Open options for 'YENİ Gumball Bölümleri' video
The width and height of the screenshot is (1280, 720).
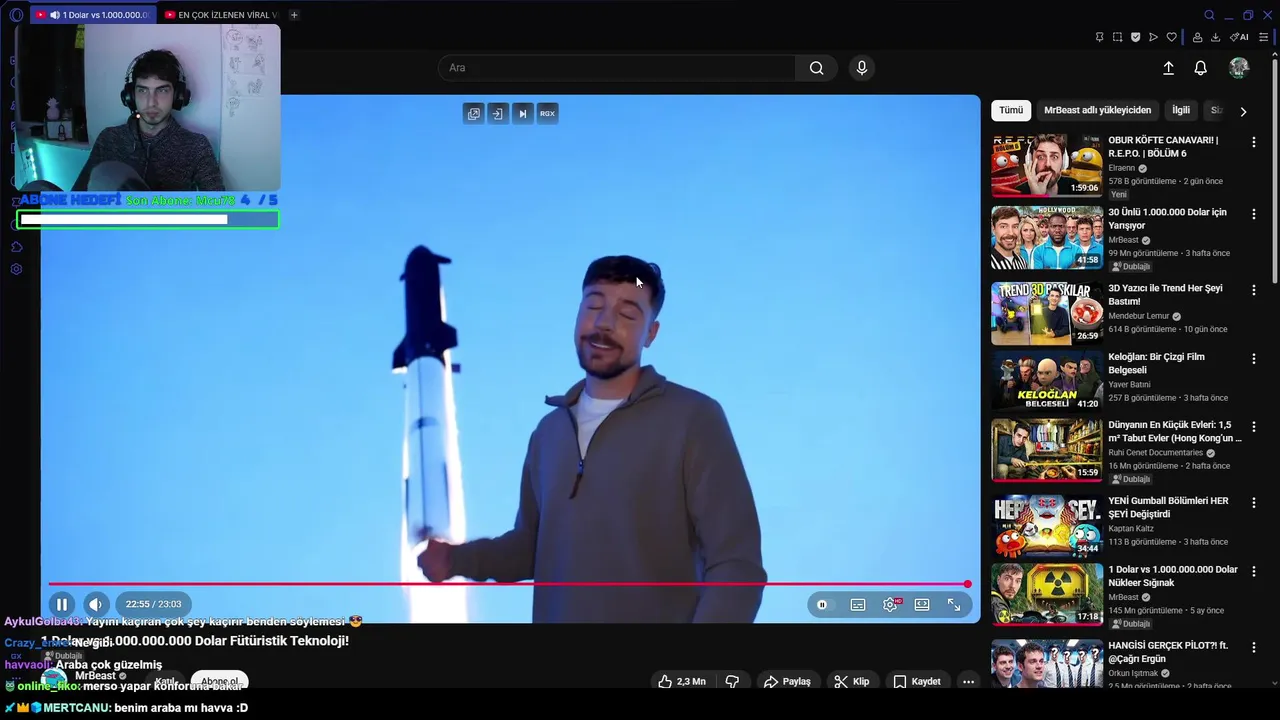pos(1254,503)
